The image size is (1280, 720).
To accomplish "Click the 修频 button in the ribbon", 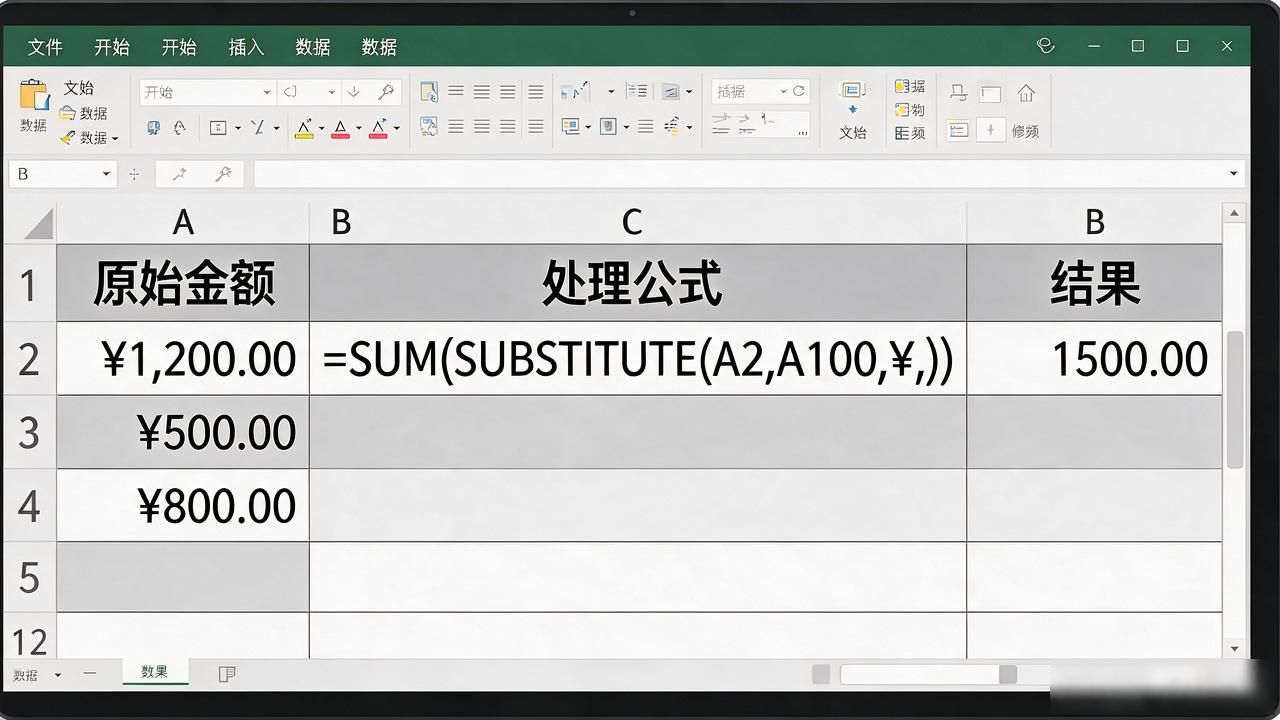I will pos(1025,131).
